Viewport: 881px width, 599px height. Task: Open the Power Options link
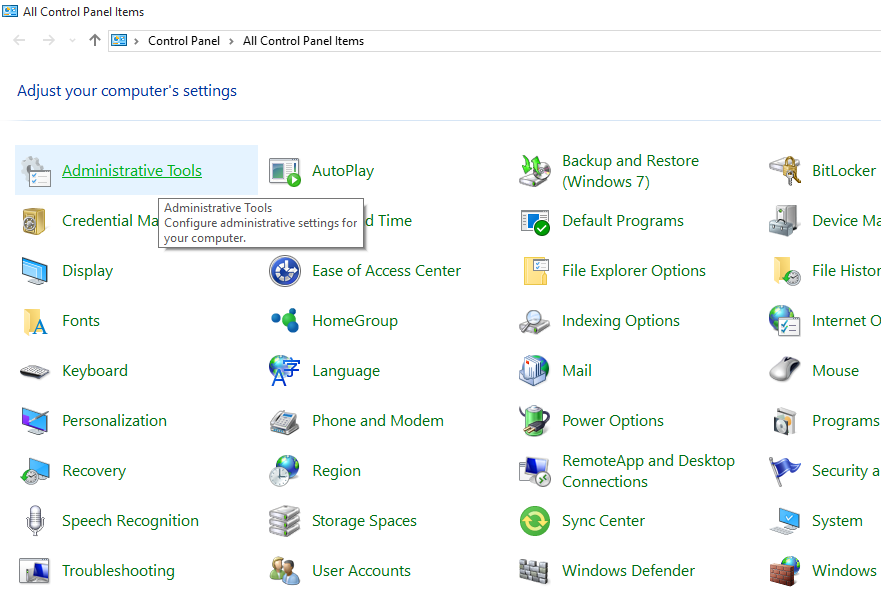pos(612,421)
